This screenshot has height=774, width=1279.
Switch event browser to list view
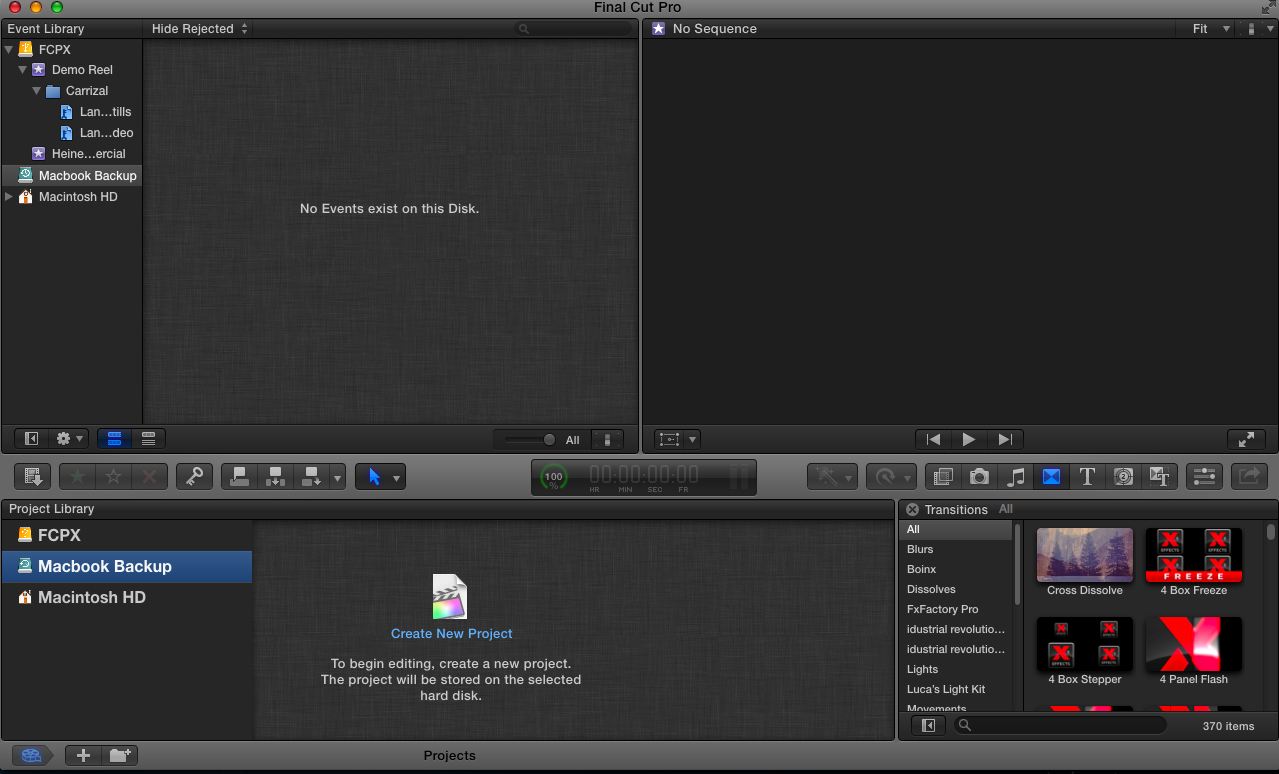click(148, 439)
